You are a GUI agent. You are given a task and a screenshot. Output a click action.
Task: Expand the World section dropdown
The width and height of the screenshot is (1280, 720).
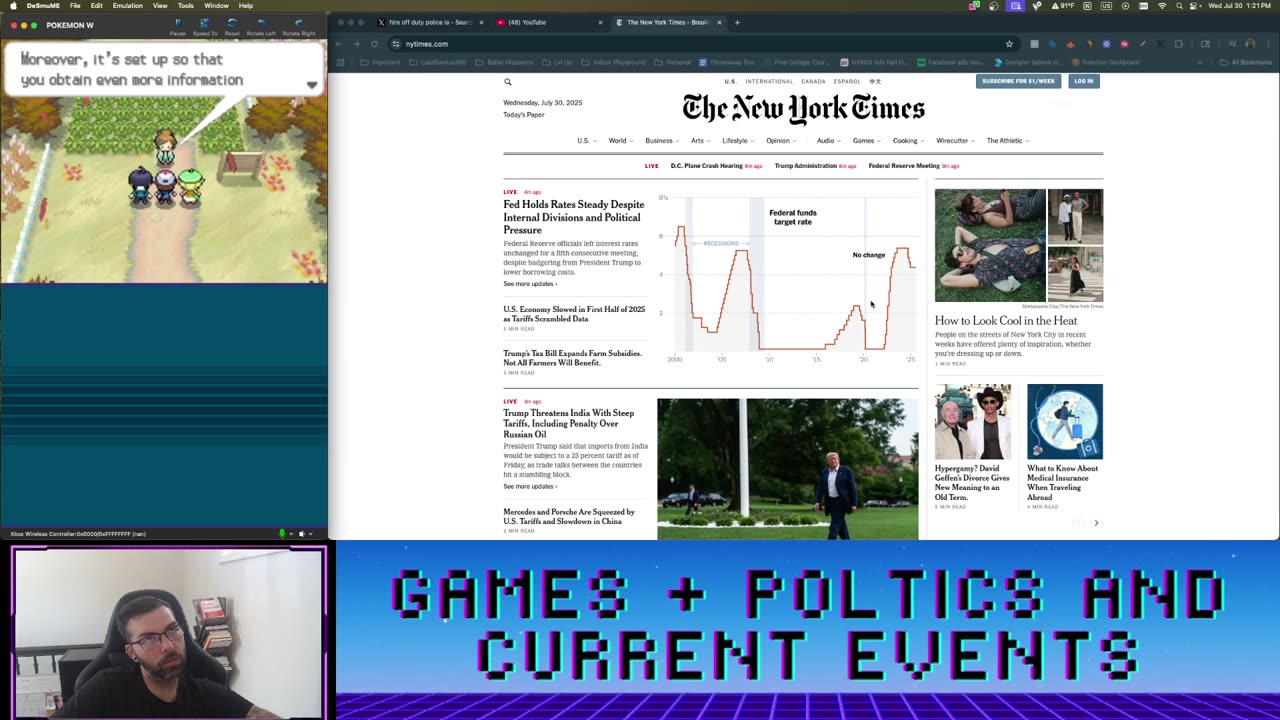(x=620, y=141)
